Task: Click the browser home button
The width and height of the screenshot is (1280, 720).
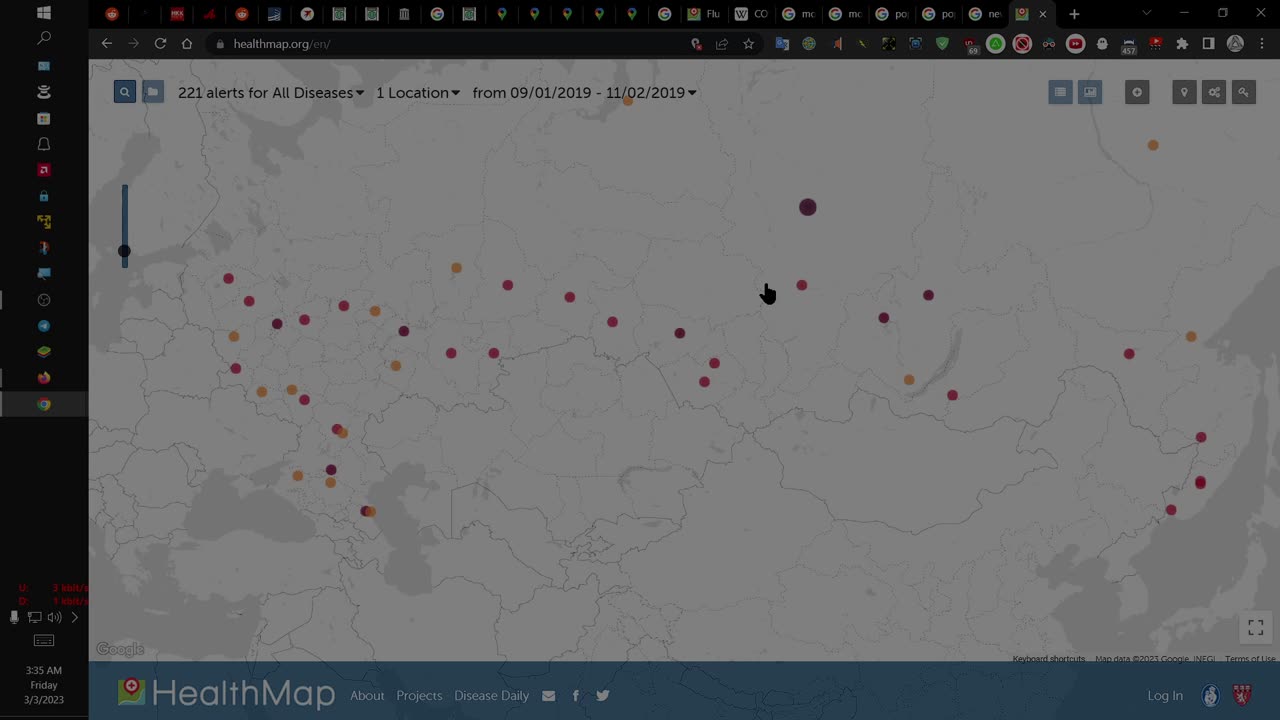Action: (187, 44)
